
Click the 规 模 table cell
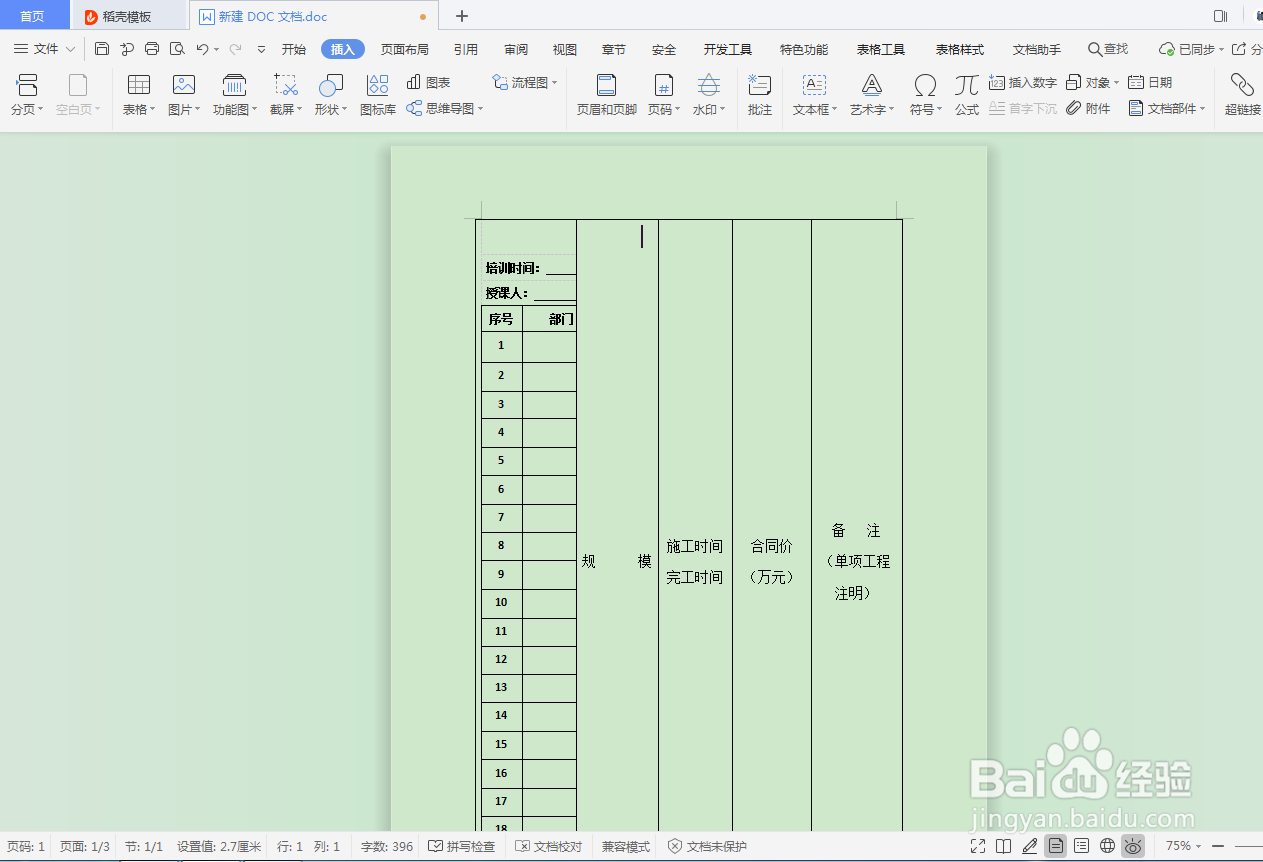click(x=617, y=561)
